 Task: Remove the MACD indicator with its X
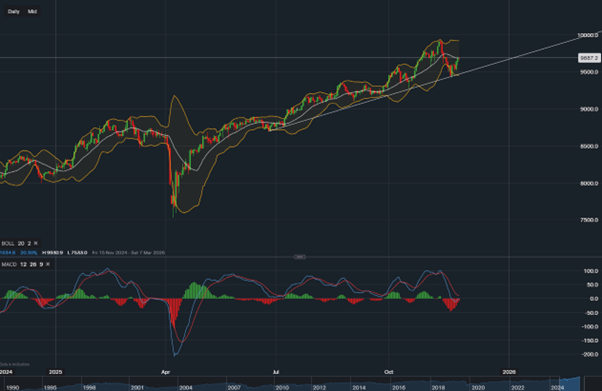click(48, 264)
